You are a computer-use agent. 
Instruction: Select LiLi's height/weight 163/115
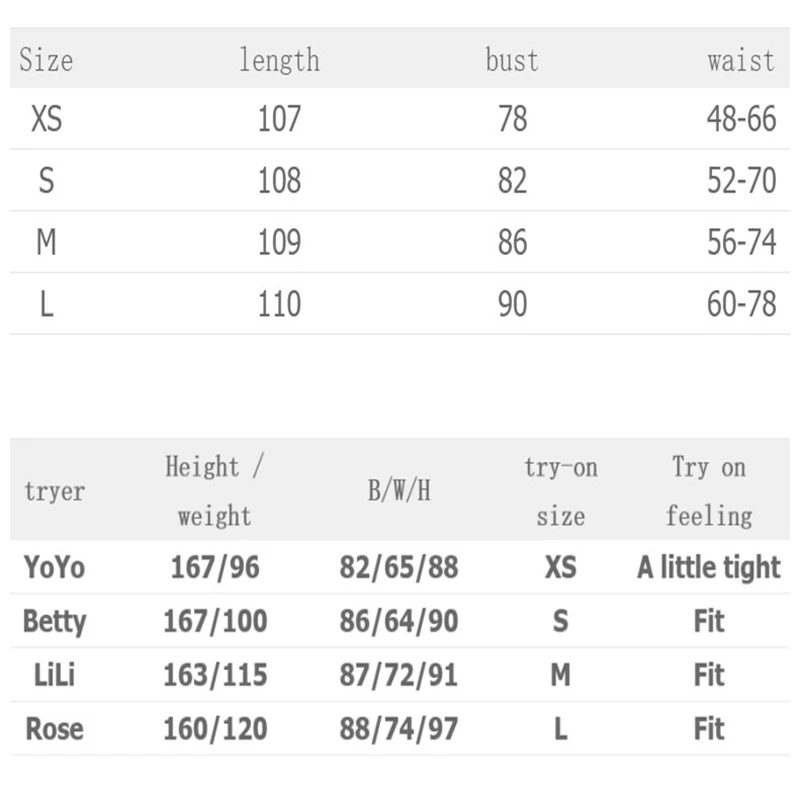click(x=215, y=675)
